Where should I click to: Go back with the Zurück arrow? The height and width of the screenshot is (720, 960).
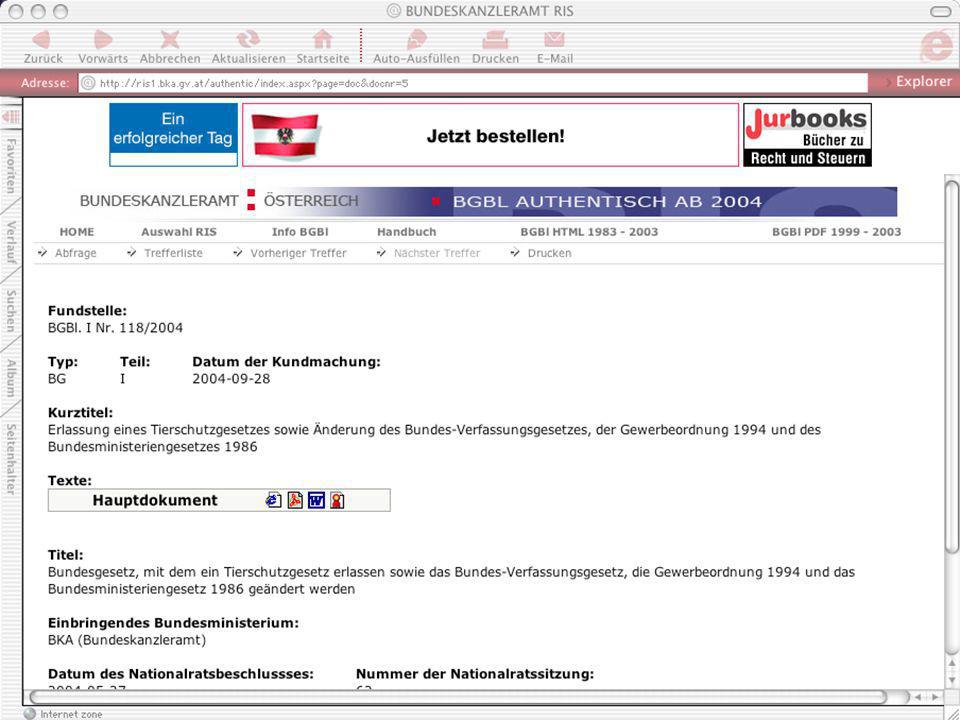coord(42,40)
